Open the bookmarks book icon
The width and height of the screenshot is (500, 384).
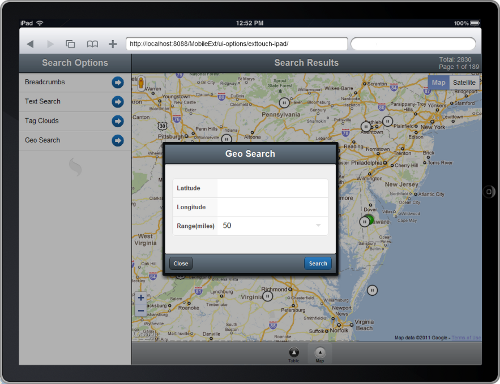tap(92, 44)
